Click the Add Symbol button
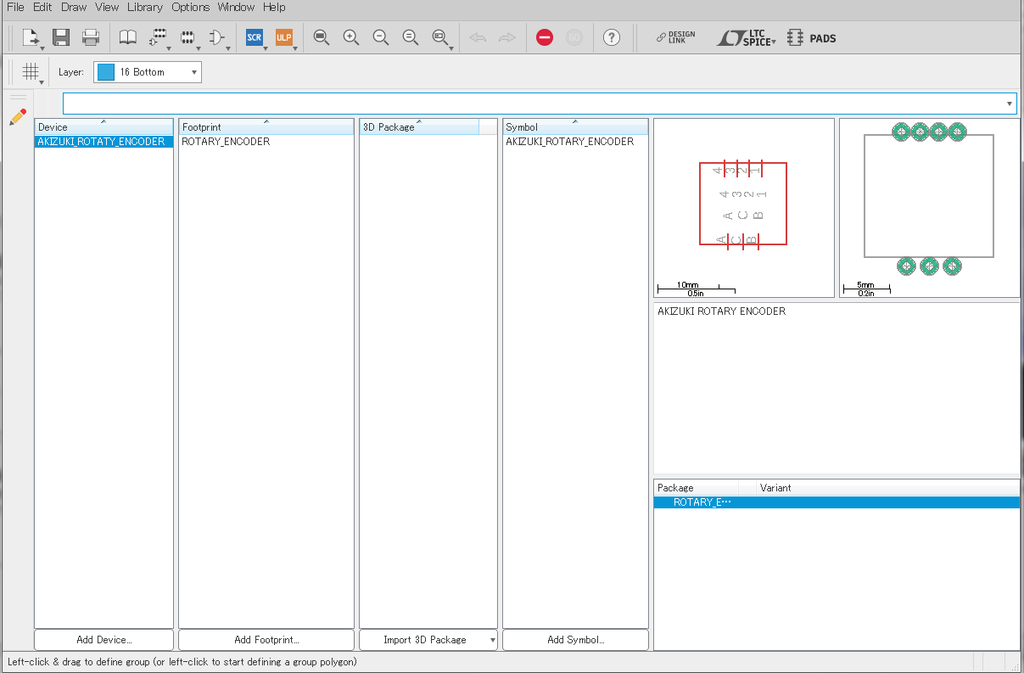This screenshot has width=1024, height=673. (x=575, y=640)
